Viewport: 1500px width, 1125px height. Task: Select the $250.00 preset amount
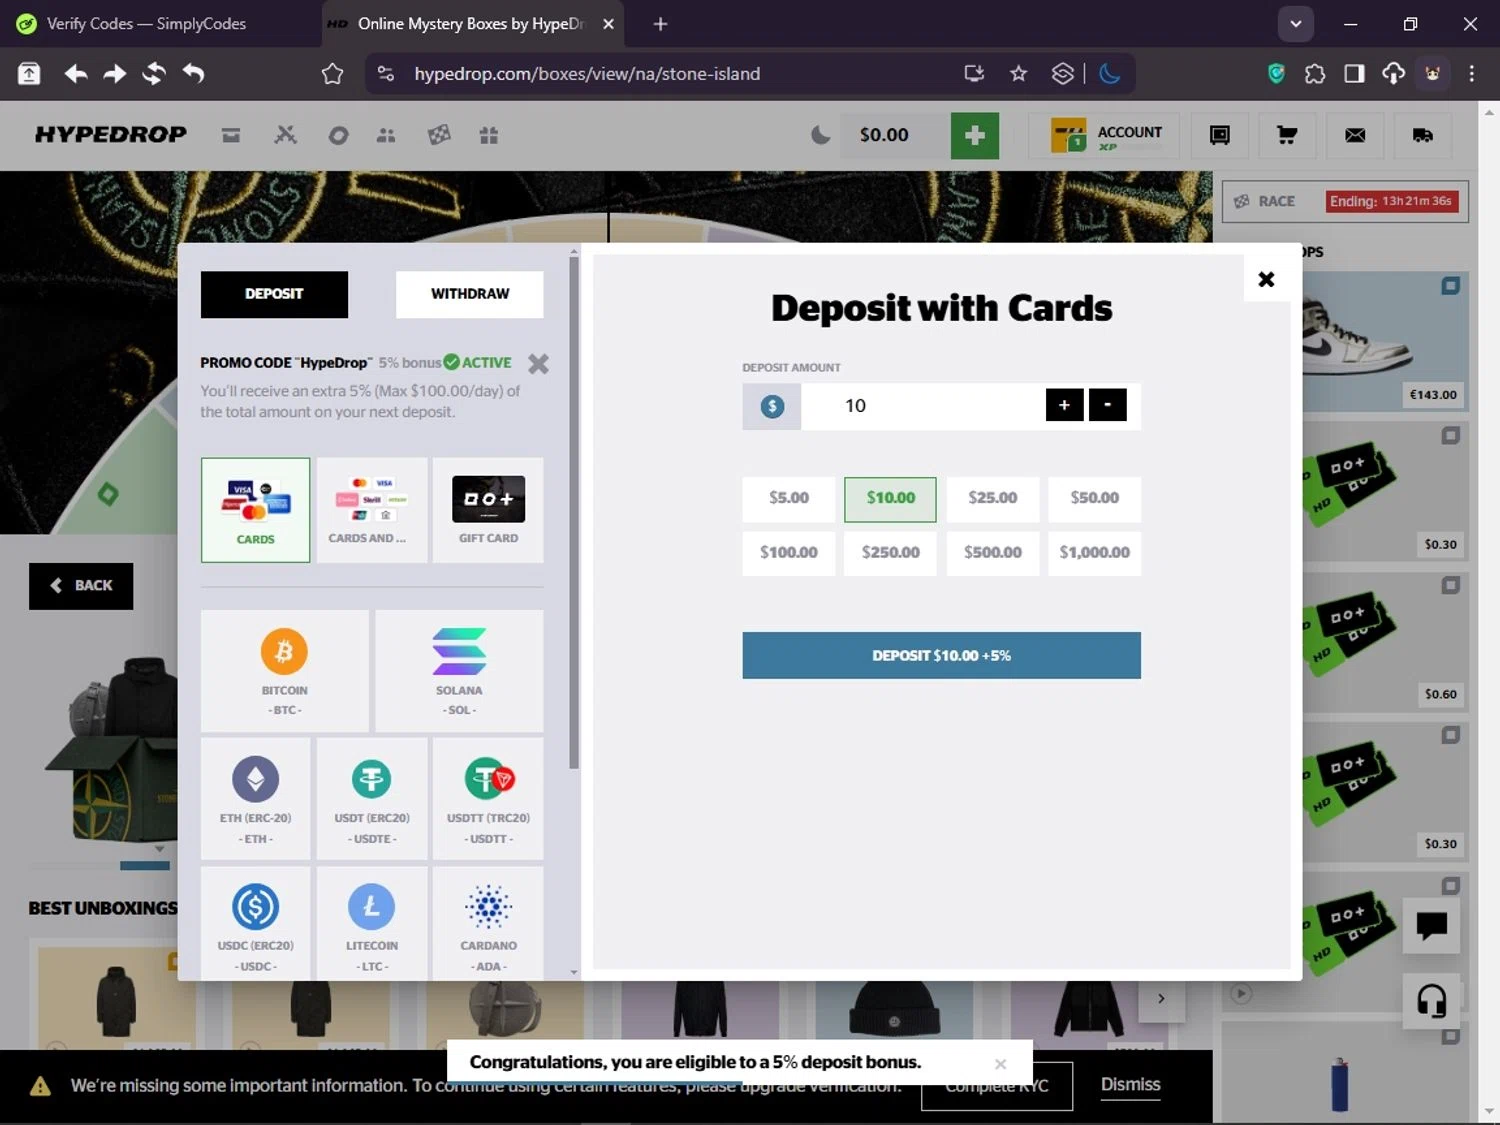890,552
